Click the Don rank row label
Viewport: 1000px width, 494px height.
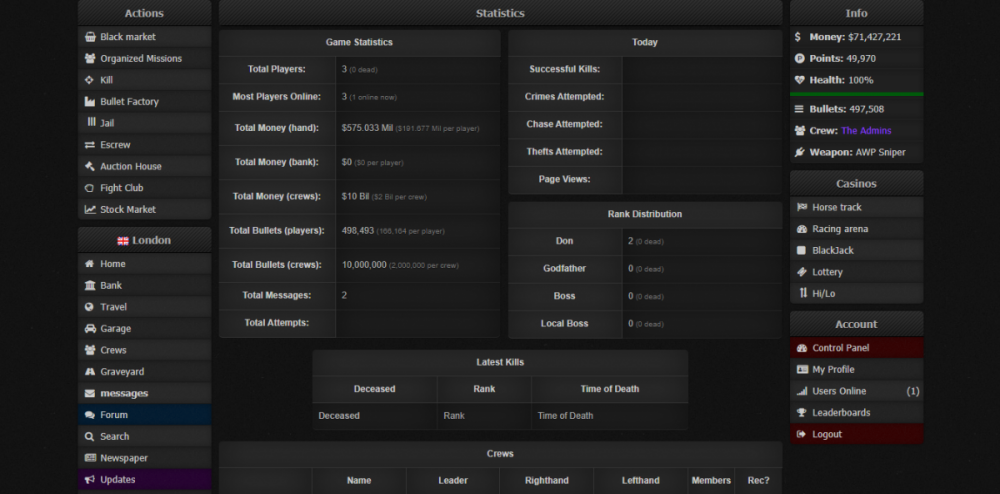(564, 241)
